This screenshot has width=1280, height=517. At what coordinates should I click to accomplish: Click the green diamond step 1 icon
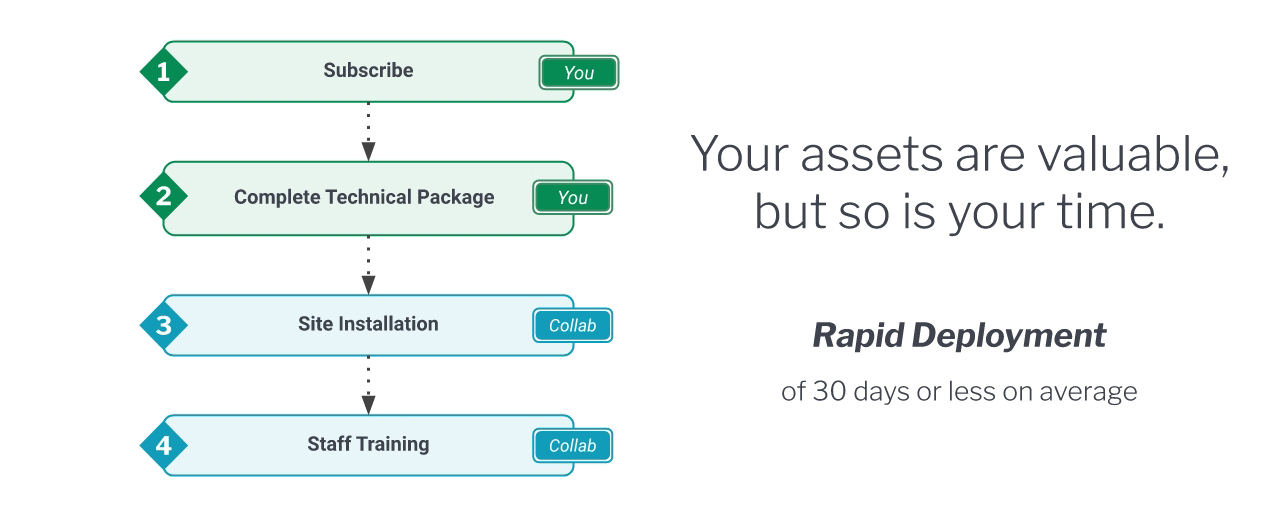coord(164,72)
